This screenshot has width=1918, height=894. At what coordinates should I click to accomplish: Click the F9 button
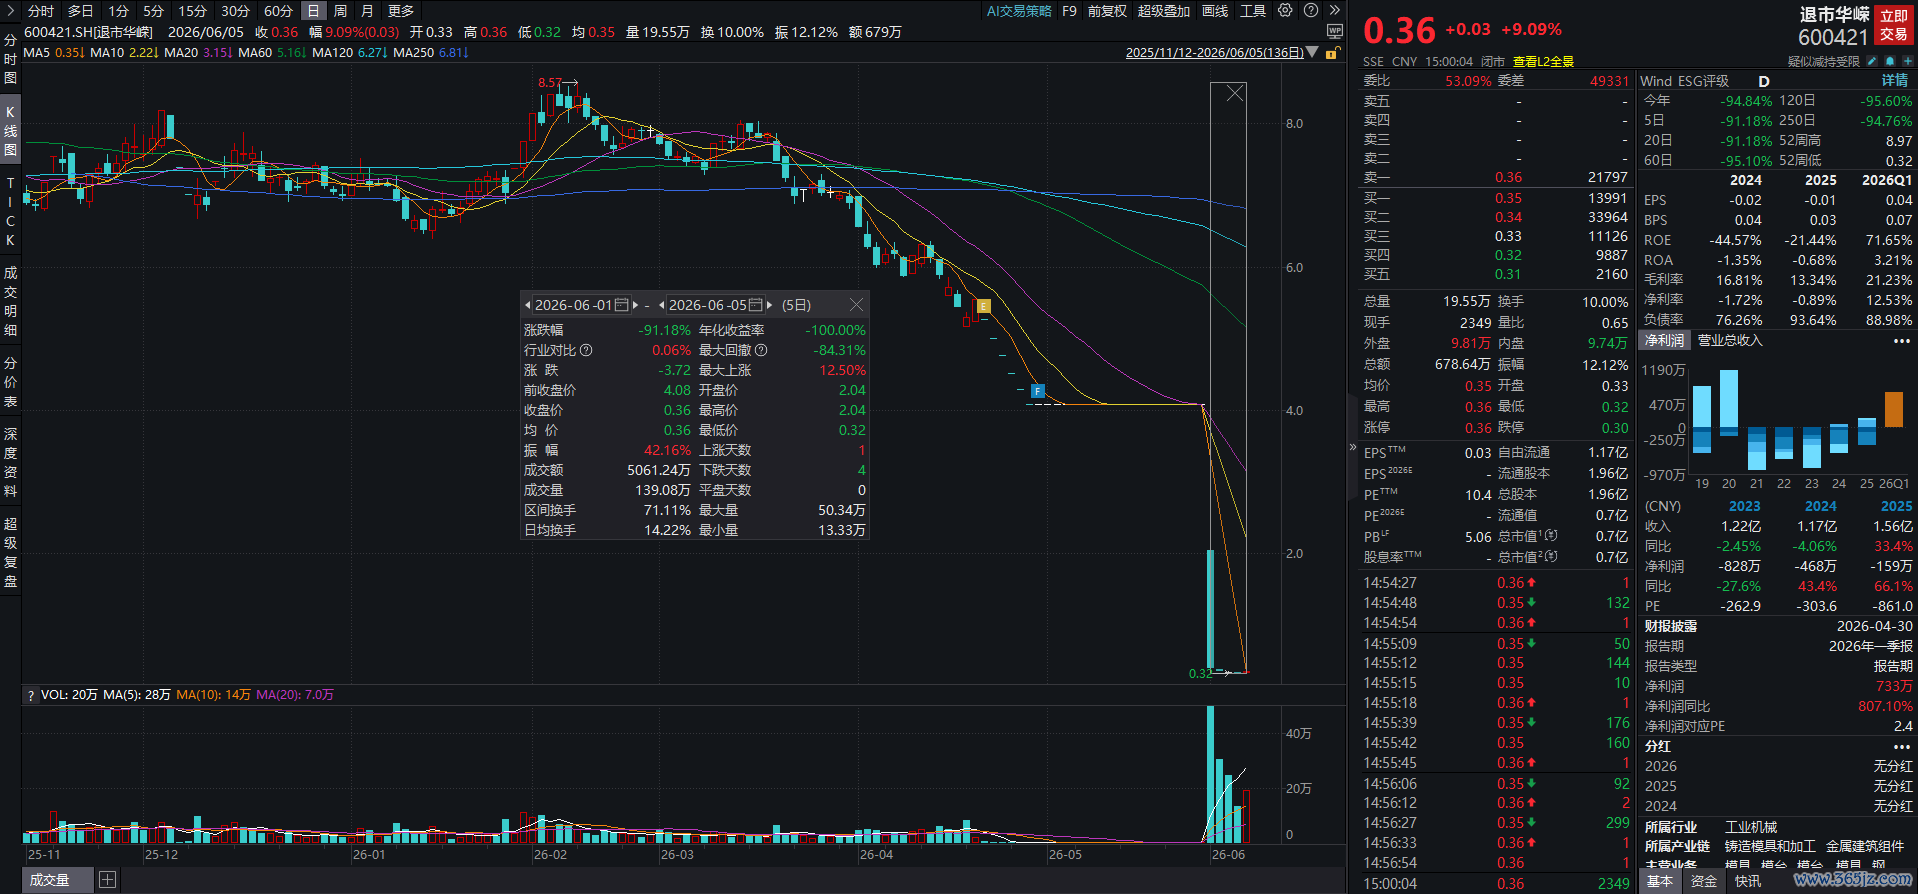tap(1069, 11)
